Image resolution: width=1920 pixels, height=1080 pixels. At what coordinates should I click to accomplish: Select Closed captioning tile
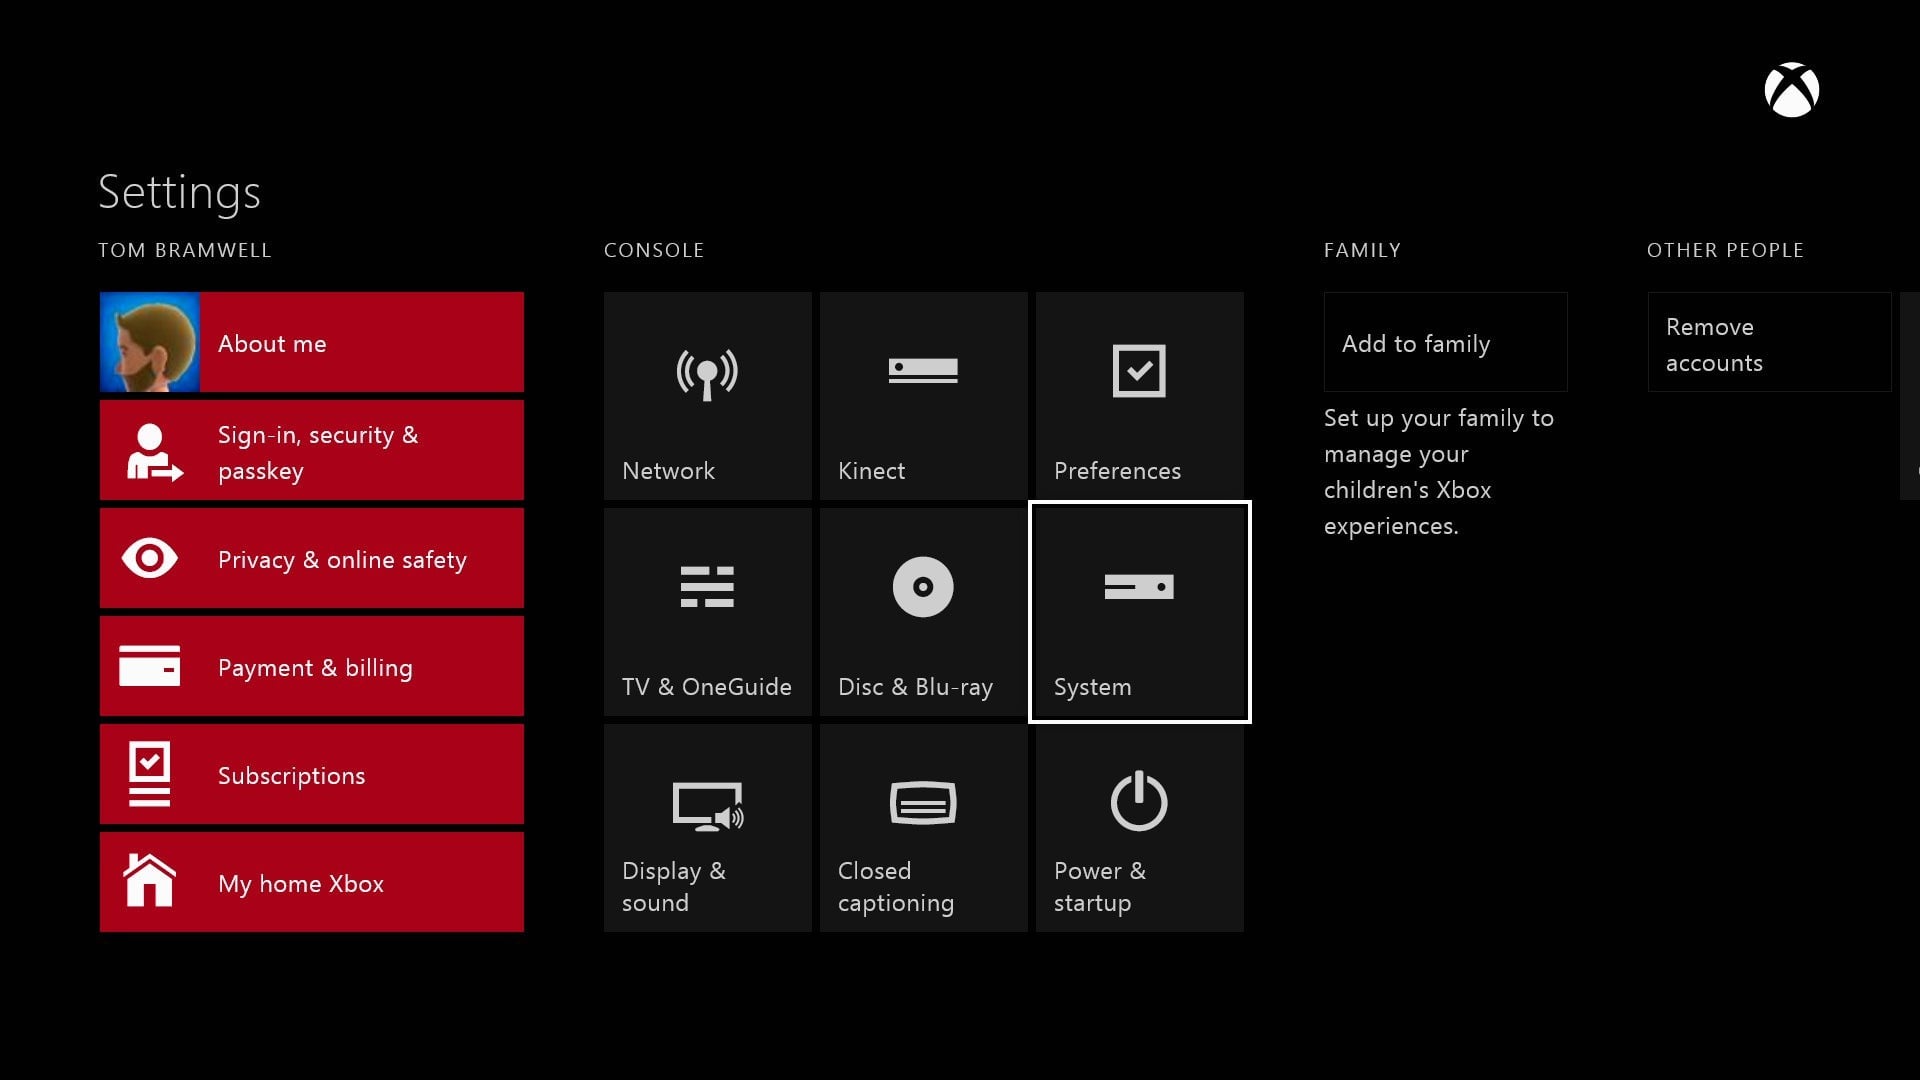pos(923,828)
